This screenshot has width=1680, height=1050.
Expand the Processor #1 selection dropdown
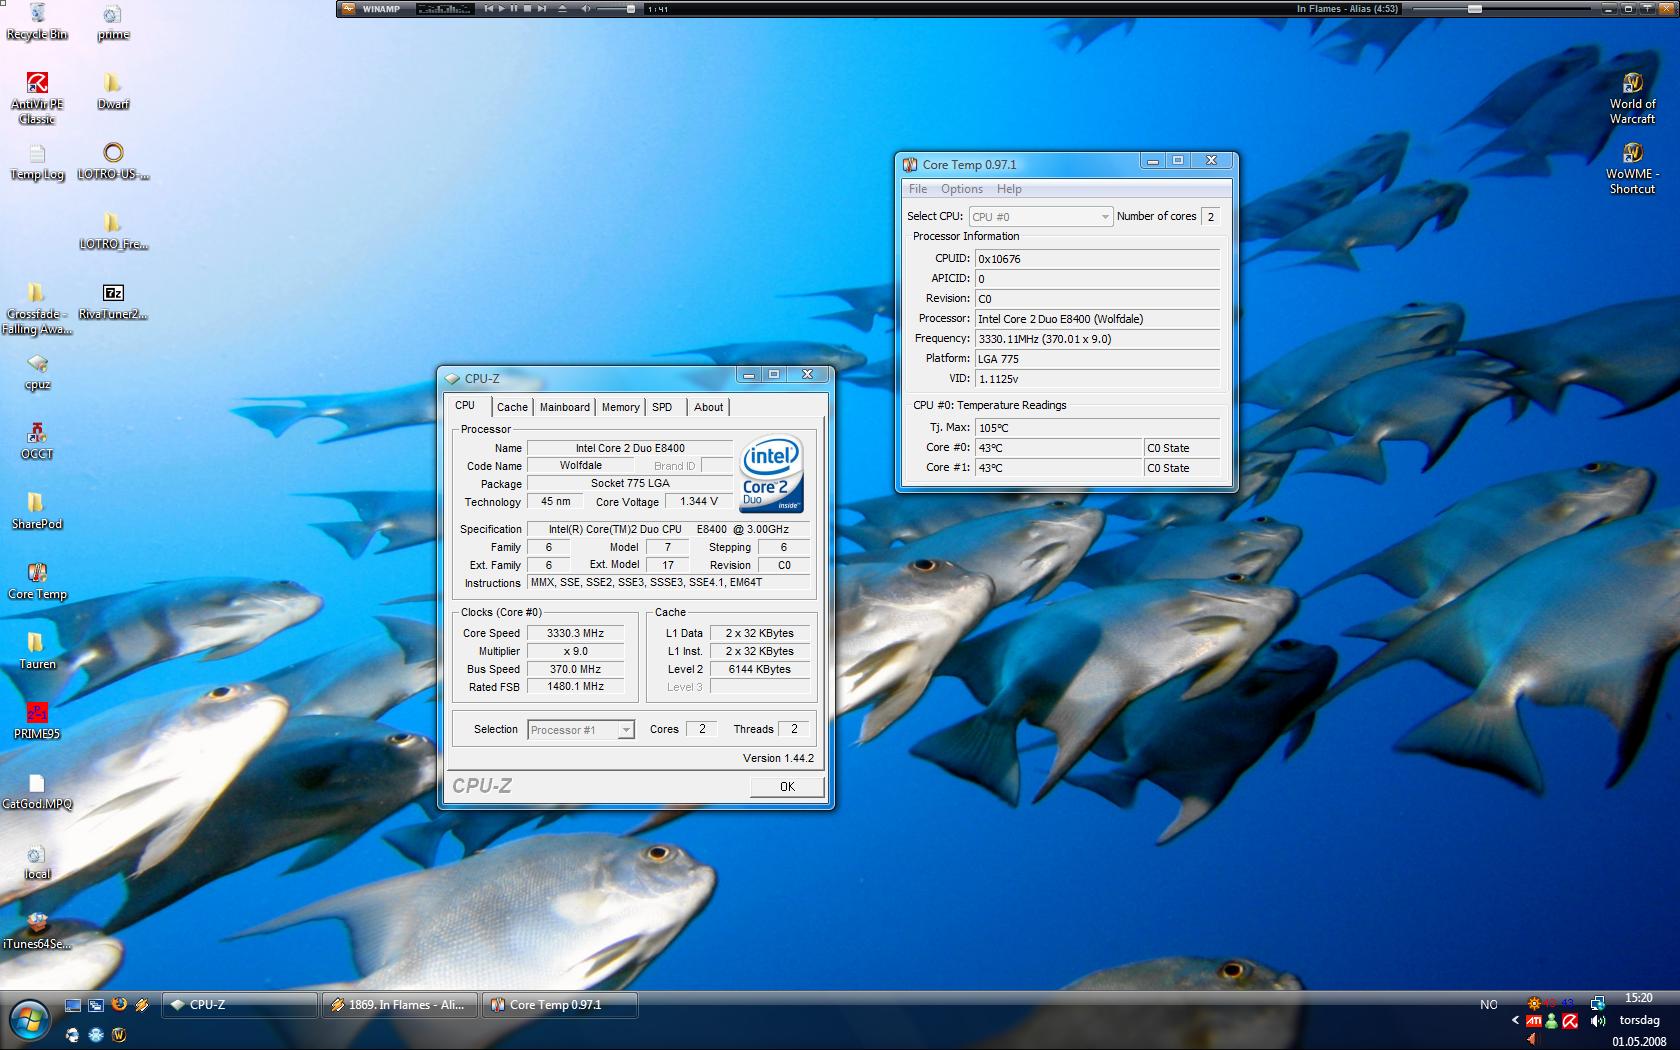pyautogui.click(x=626, y=730)
